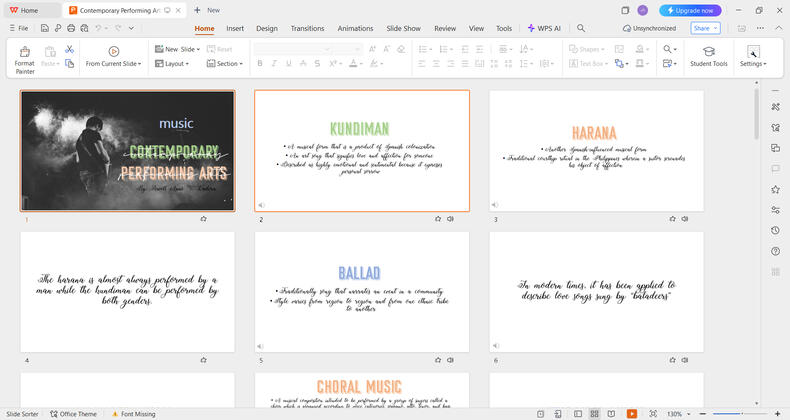Select the BALLAD slide thumbnail
This screenshot has width=790, height=420.
click(x=362, y=292)
